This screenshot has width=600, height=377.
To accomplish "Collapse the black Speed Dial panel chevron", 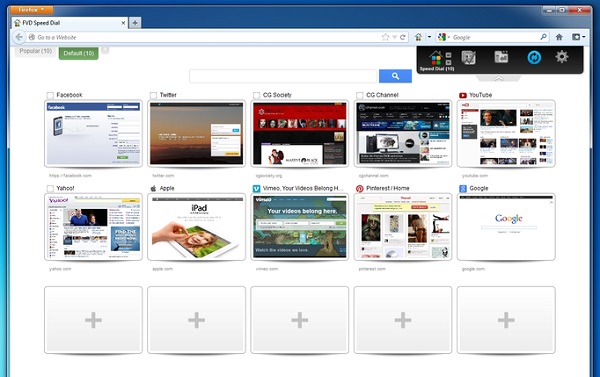I will point(498,78).
